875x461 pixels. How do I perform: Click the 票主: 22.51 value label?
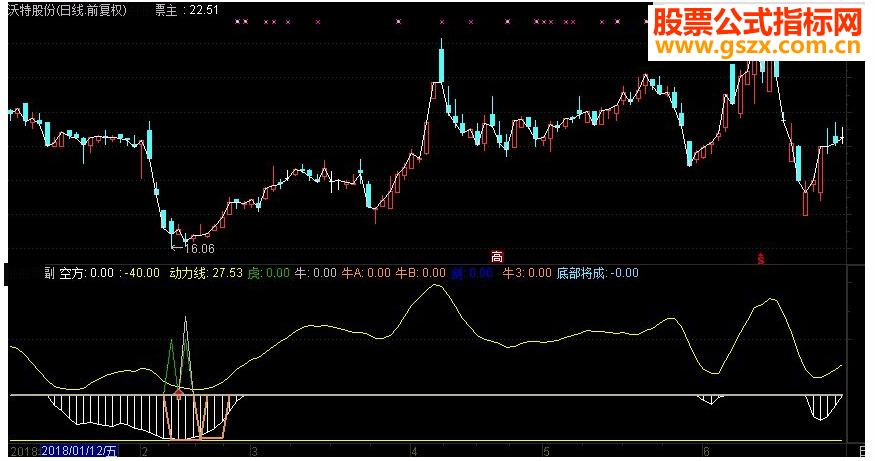[x=186, y=10]
